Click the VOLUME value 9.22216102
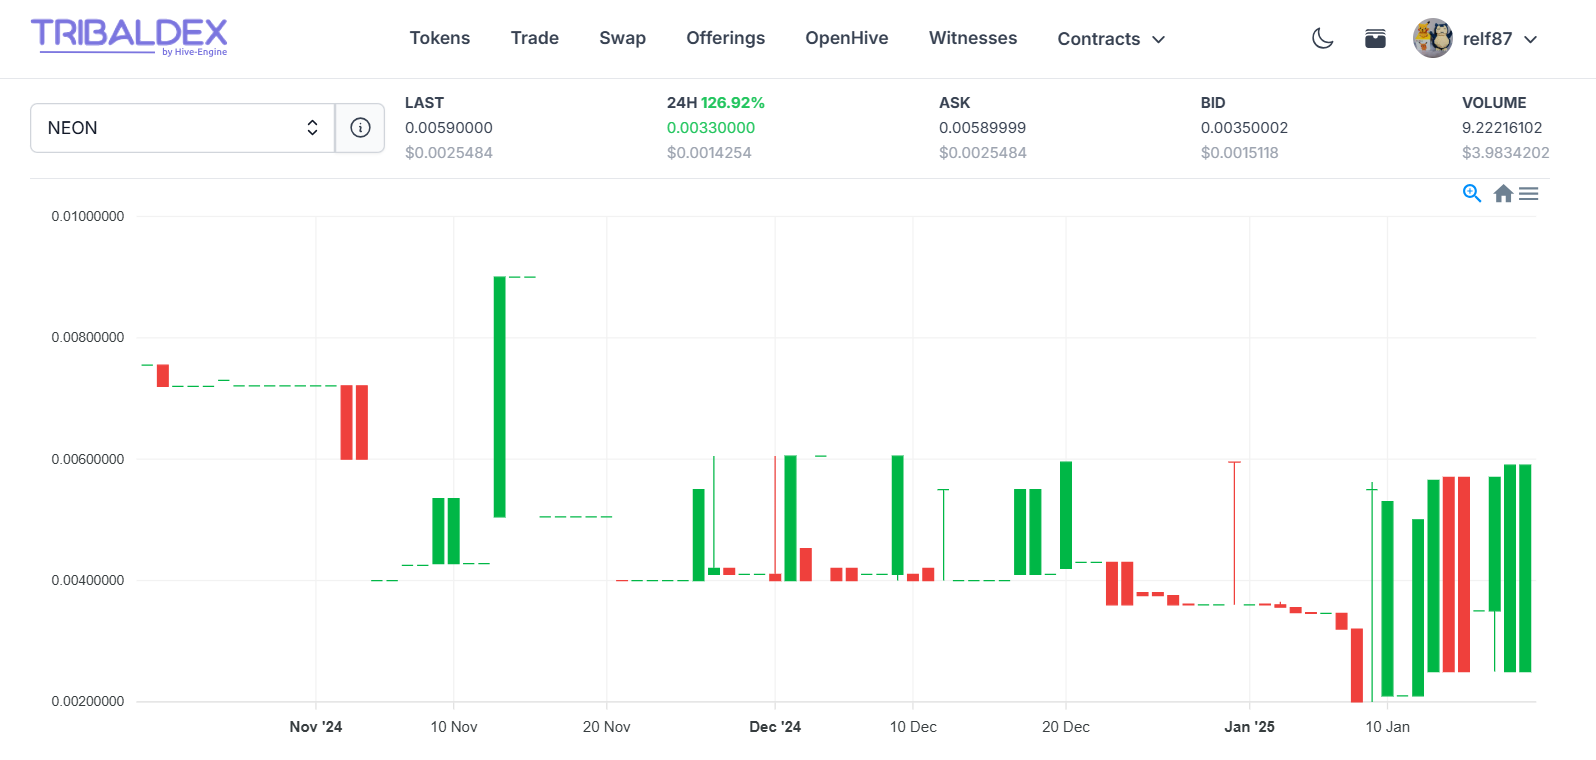 pyautogui.click(x=1502, y=128)
